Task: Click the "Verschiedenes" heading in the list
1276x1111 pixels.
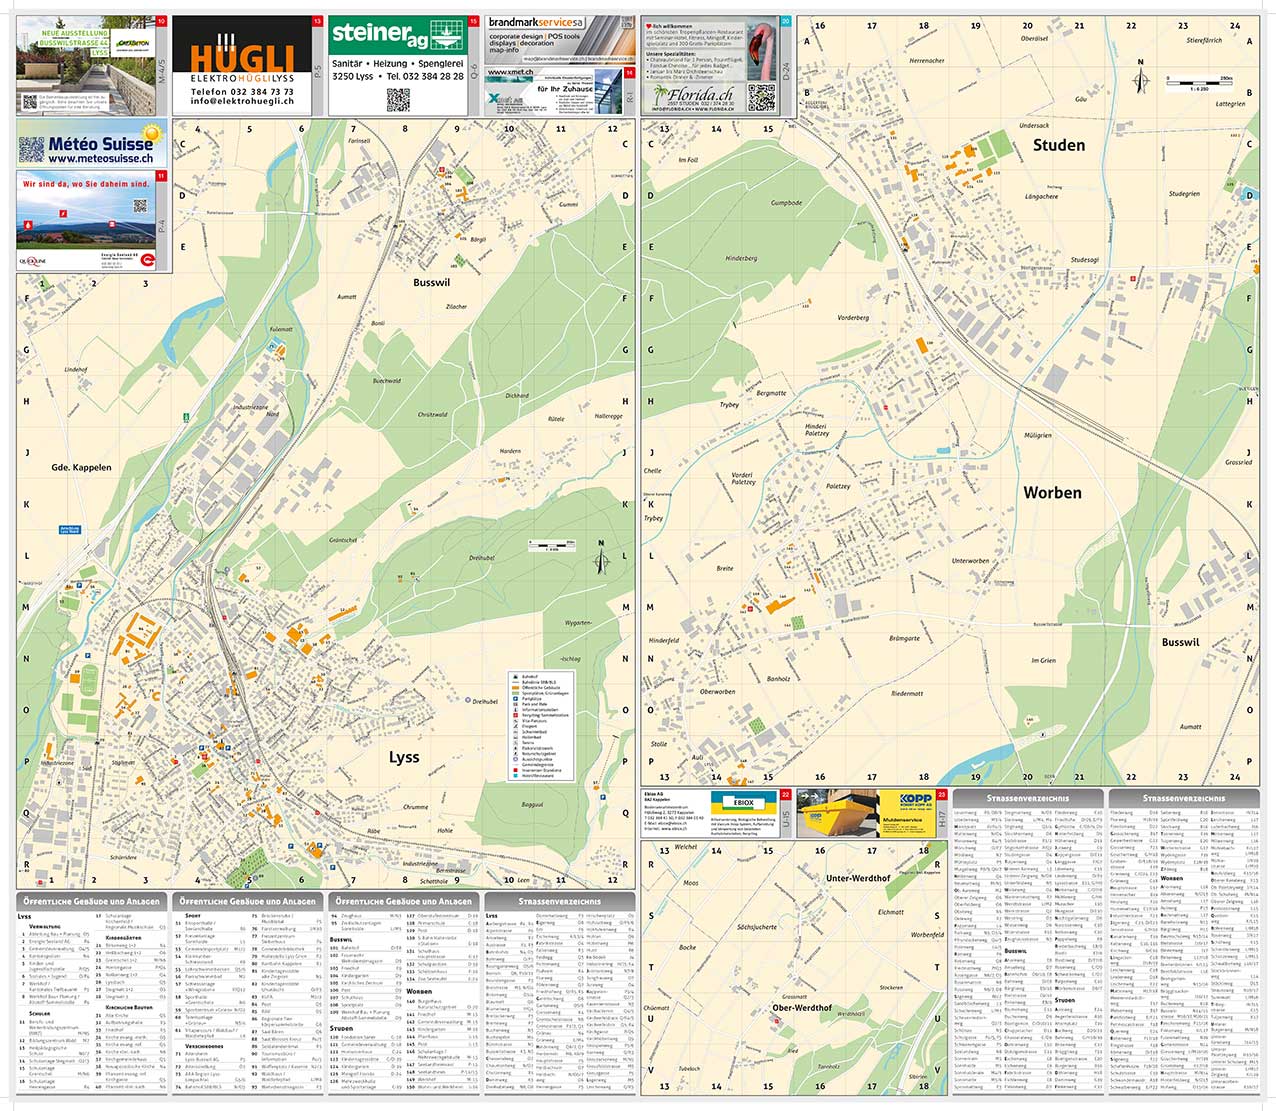Action: [204, 1046]
